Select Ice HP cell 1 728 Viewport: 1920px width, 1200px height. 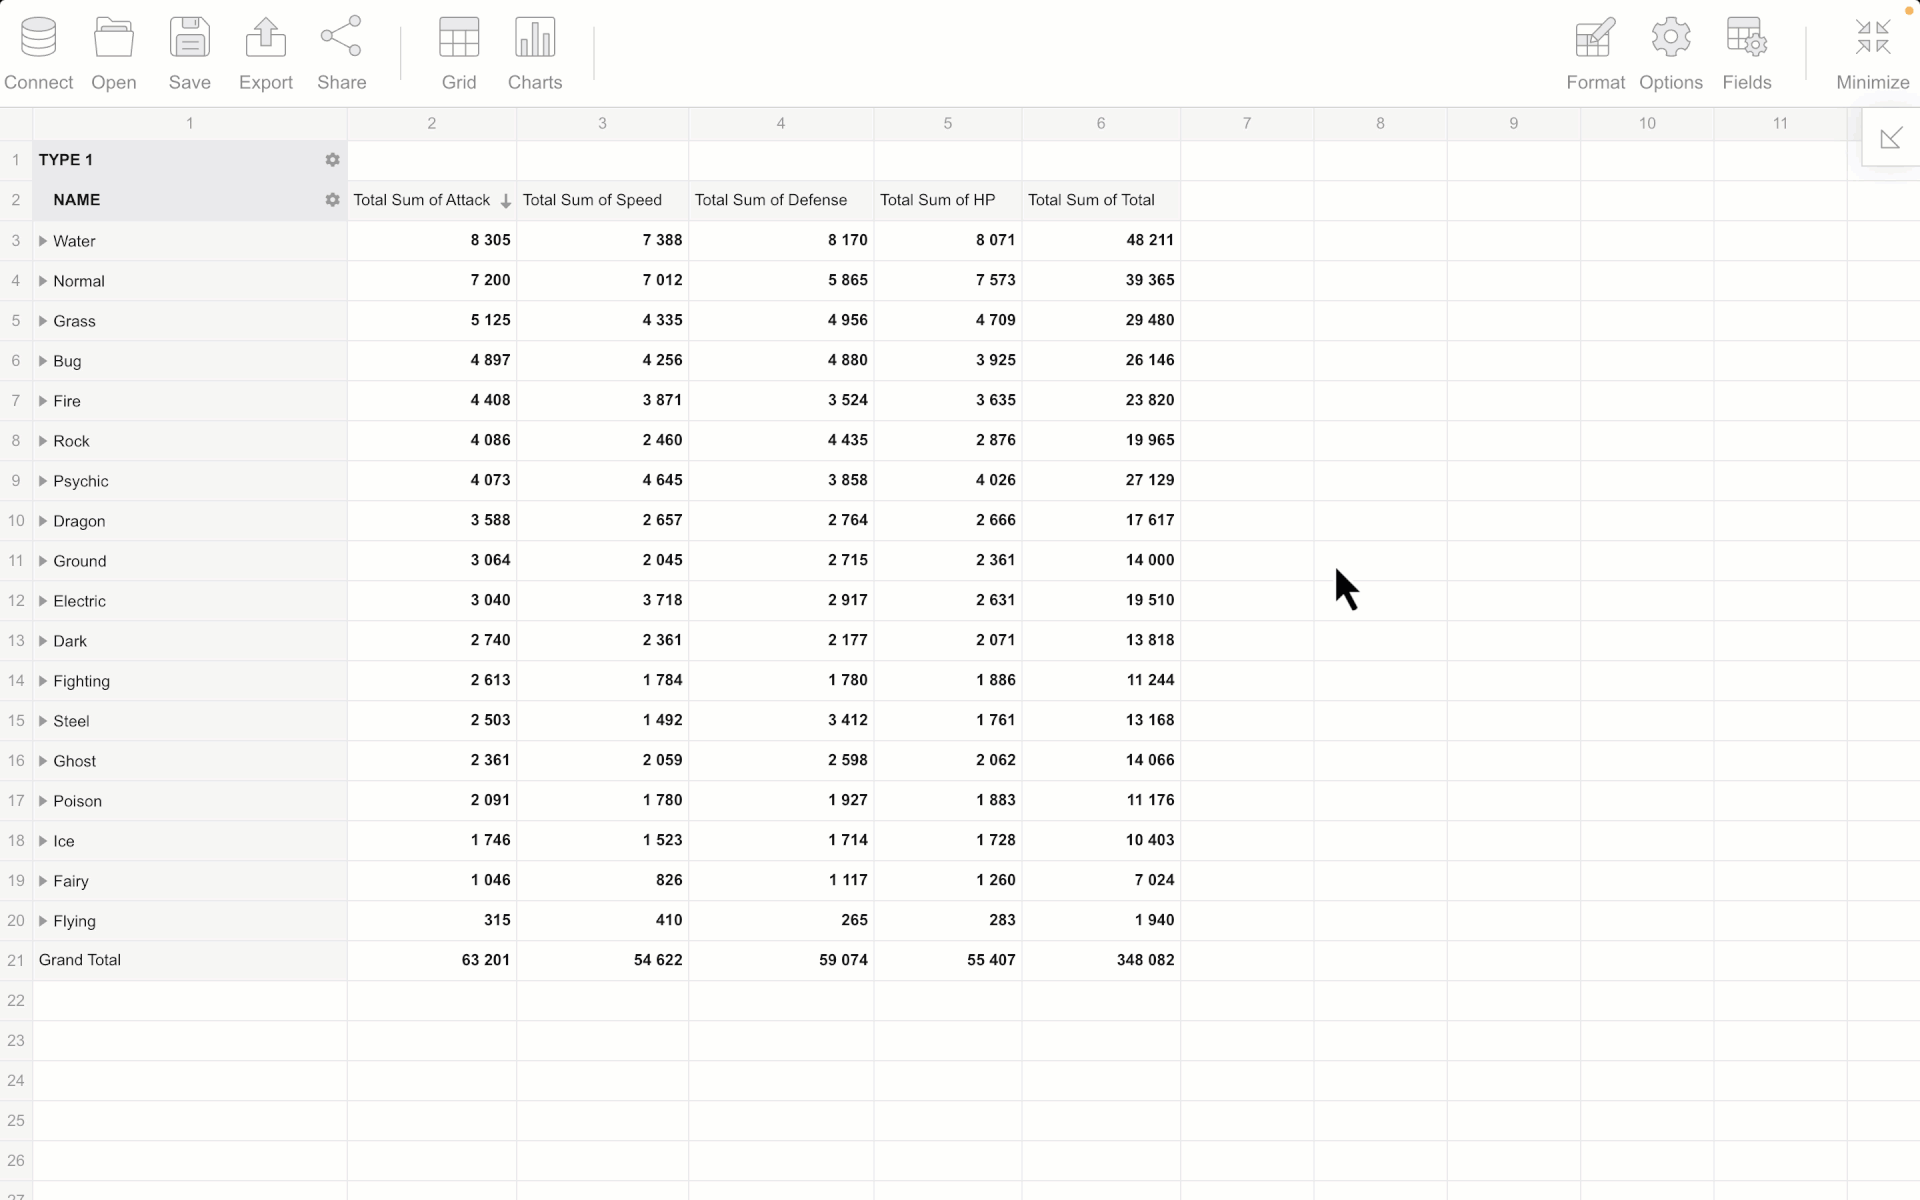(x=948, y=840)
